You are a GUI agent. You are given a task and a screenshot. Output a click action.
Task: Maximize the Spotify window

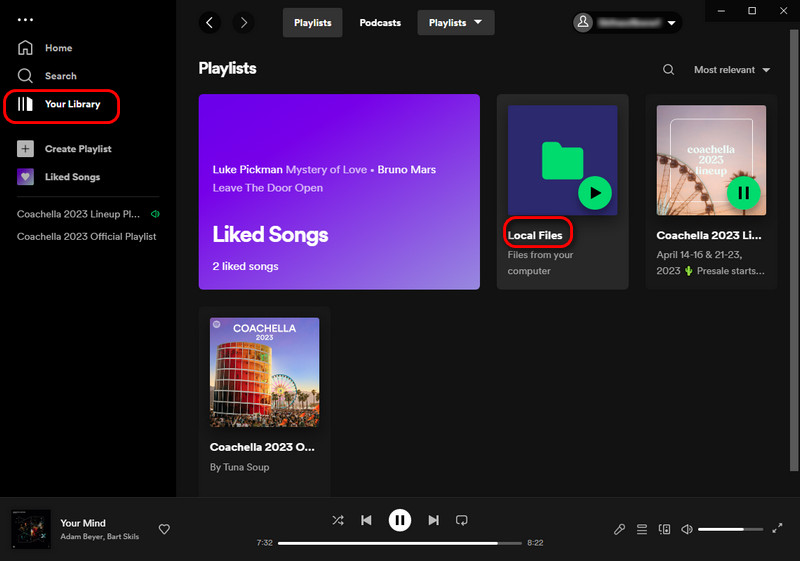click(752, 11)
